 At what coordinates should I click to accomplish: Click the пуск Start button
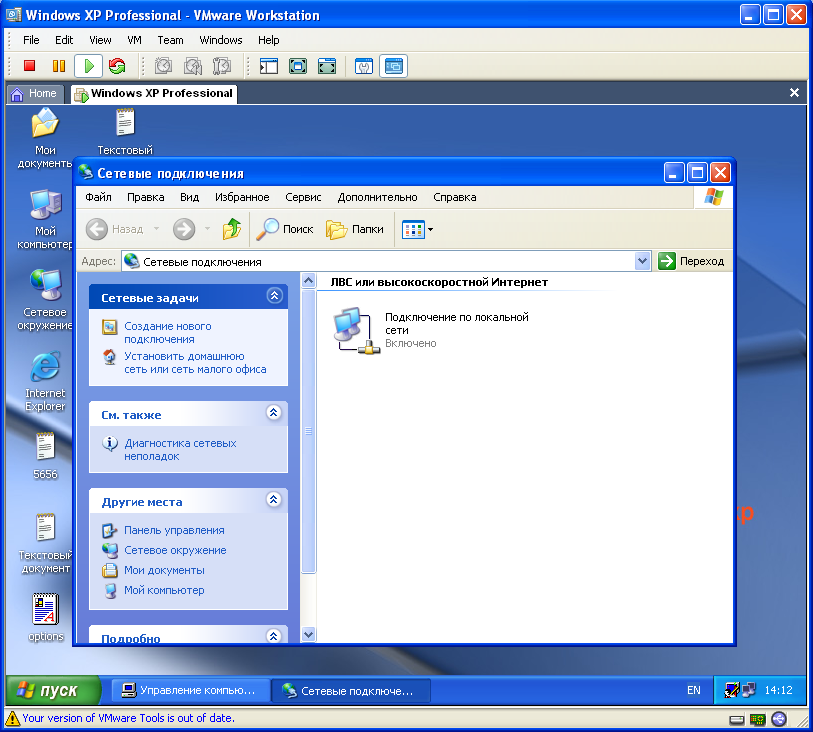[x=53, y=690]
